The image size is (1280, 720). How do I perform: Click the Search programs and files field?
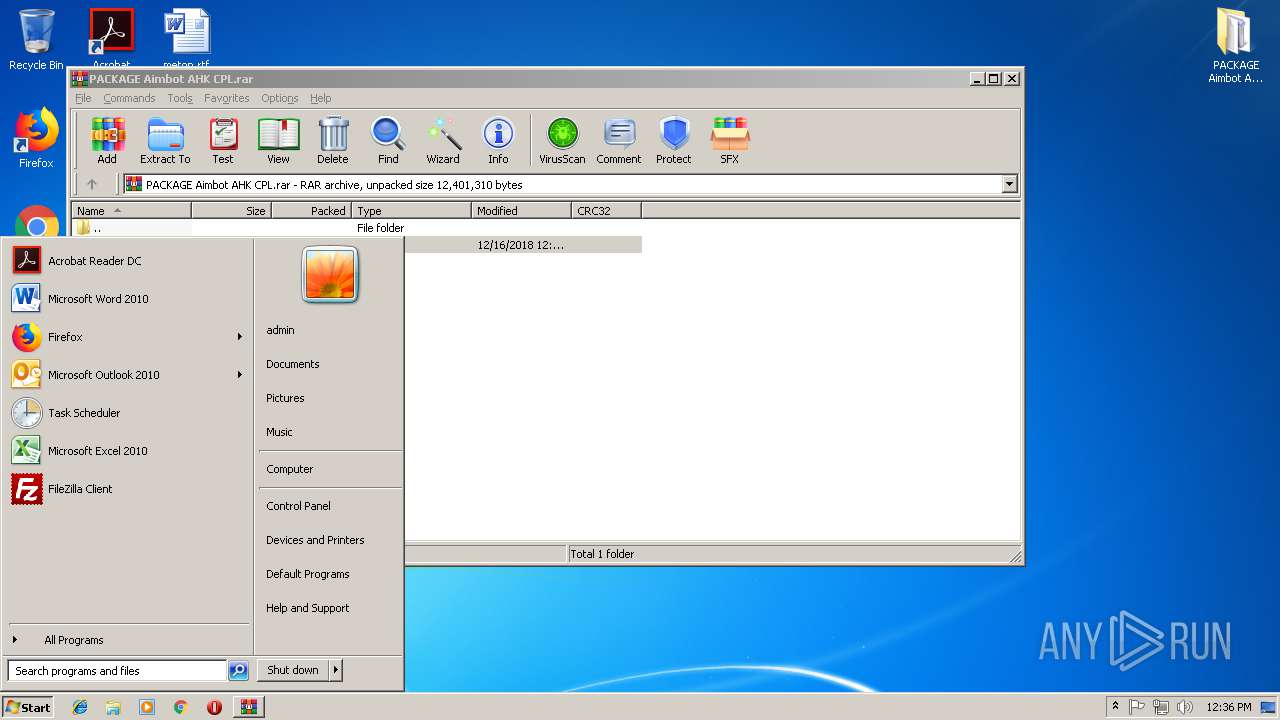click(117, 671)
